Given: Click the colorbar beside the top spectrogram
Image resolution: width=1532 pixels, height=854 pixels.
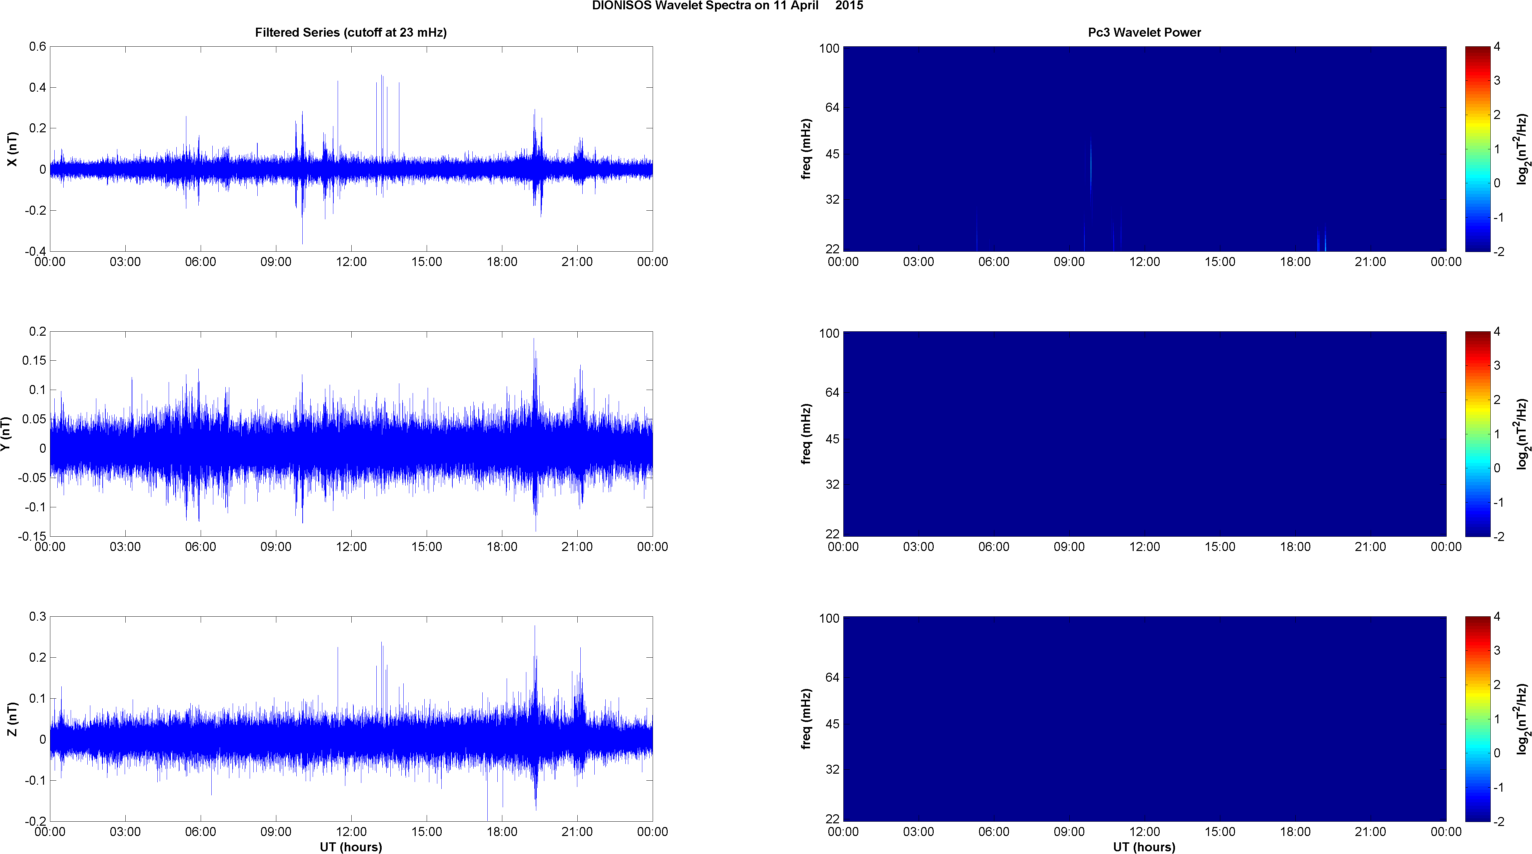Looking at the screenshot, I should click(1477, 149).
